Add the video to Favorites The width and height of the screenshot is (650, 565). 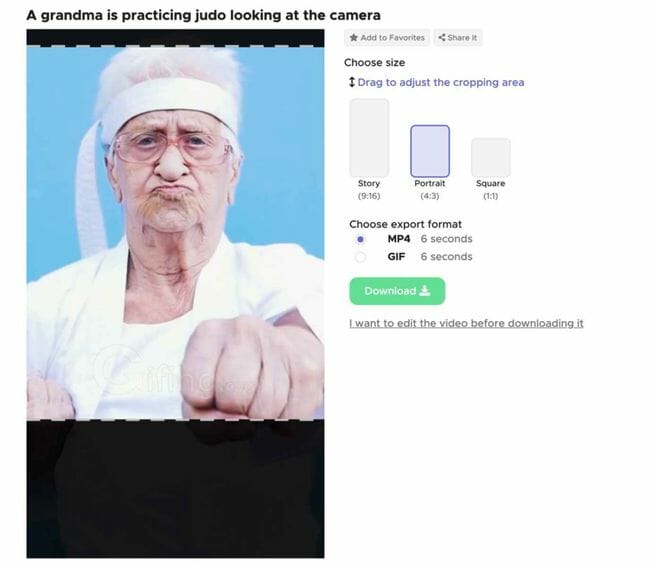coord(387,38)
